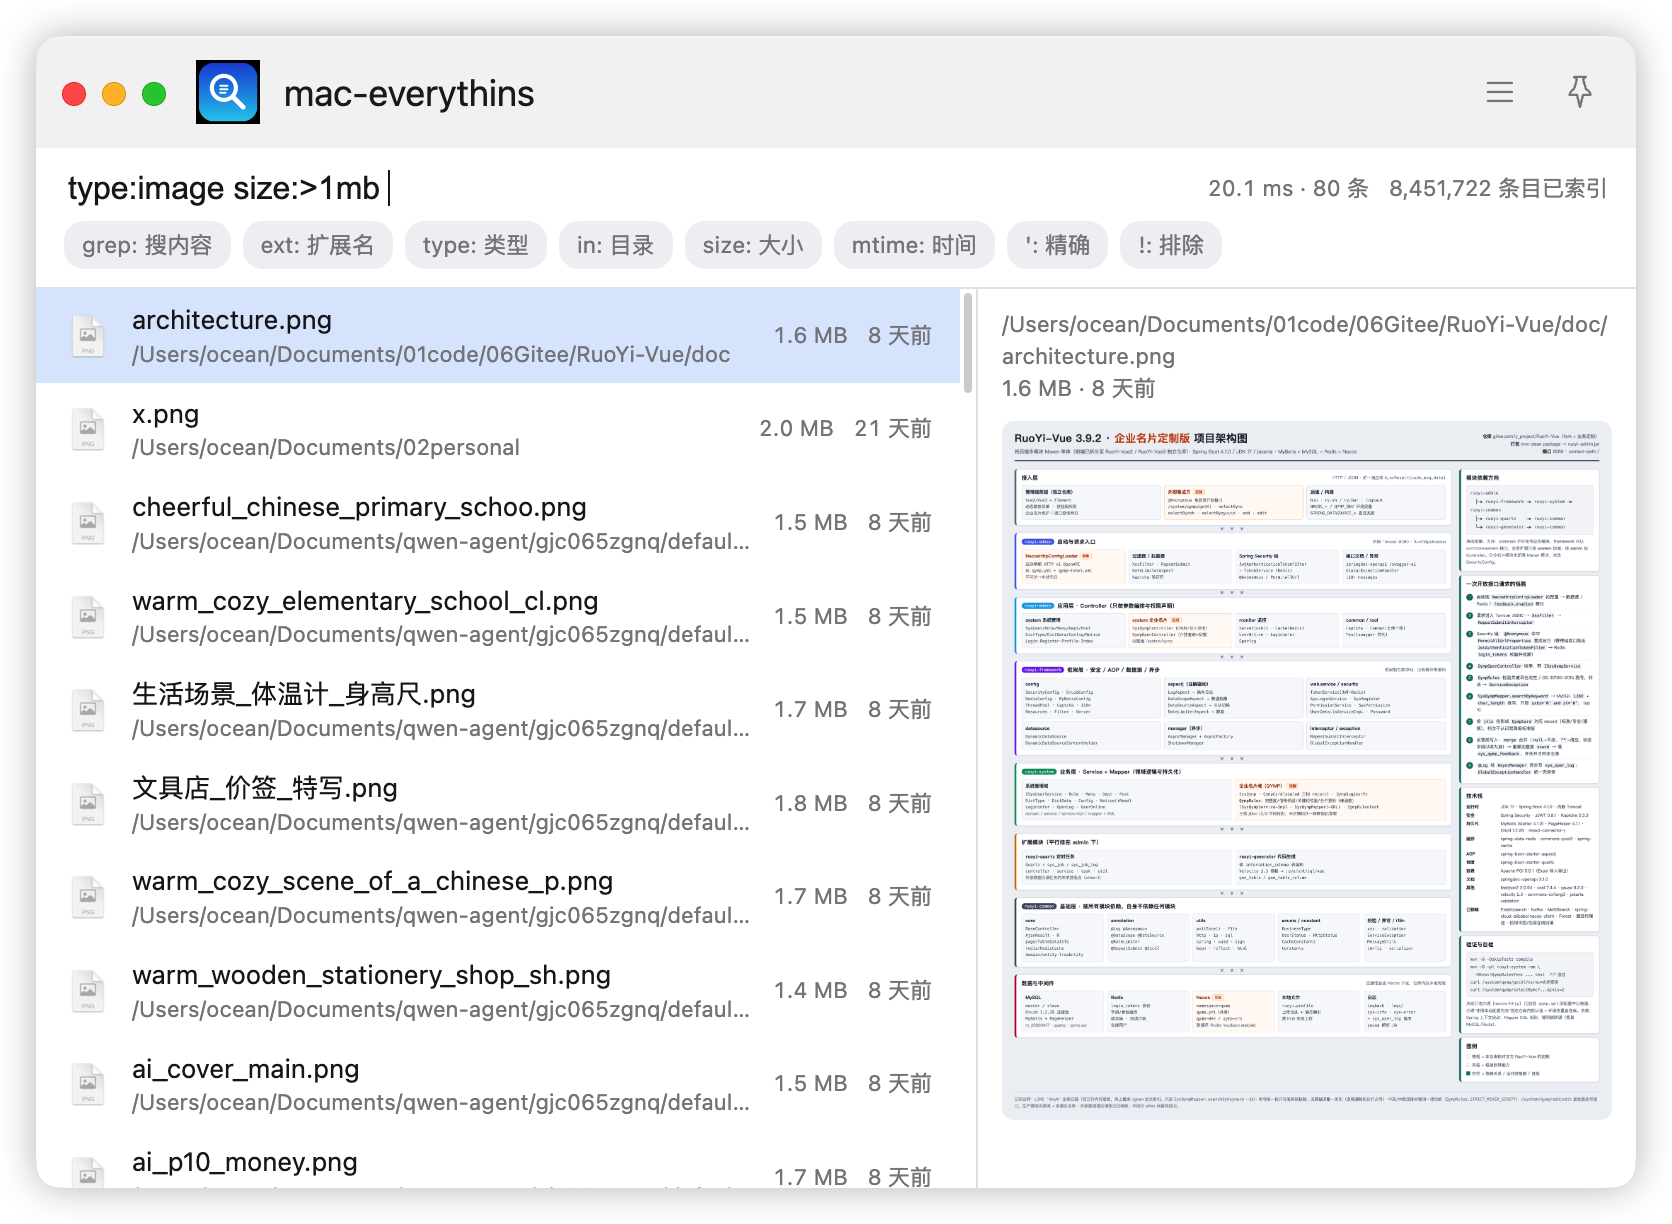Viewport: 1672px width, 1224px height.
Task: Close the window with the red button
Action: point(74,94)
